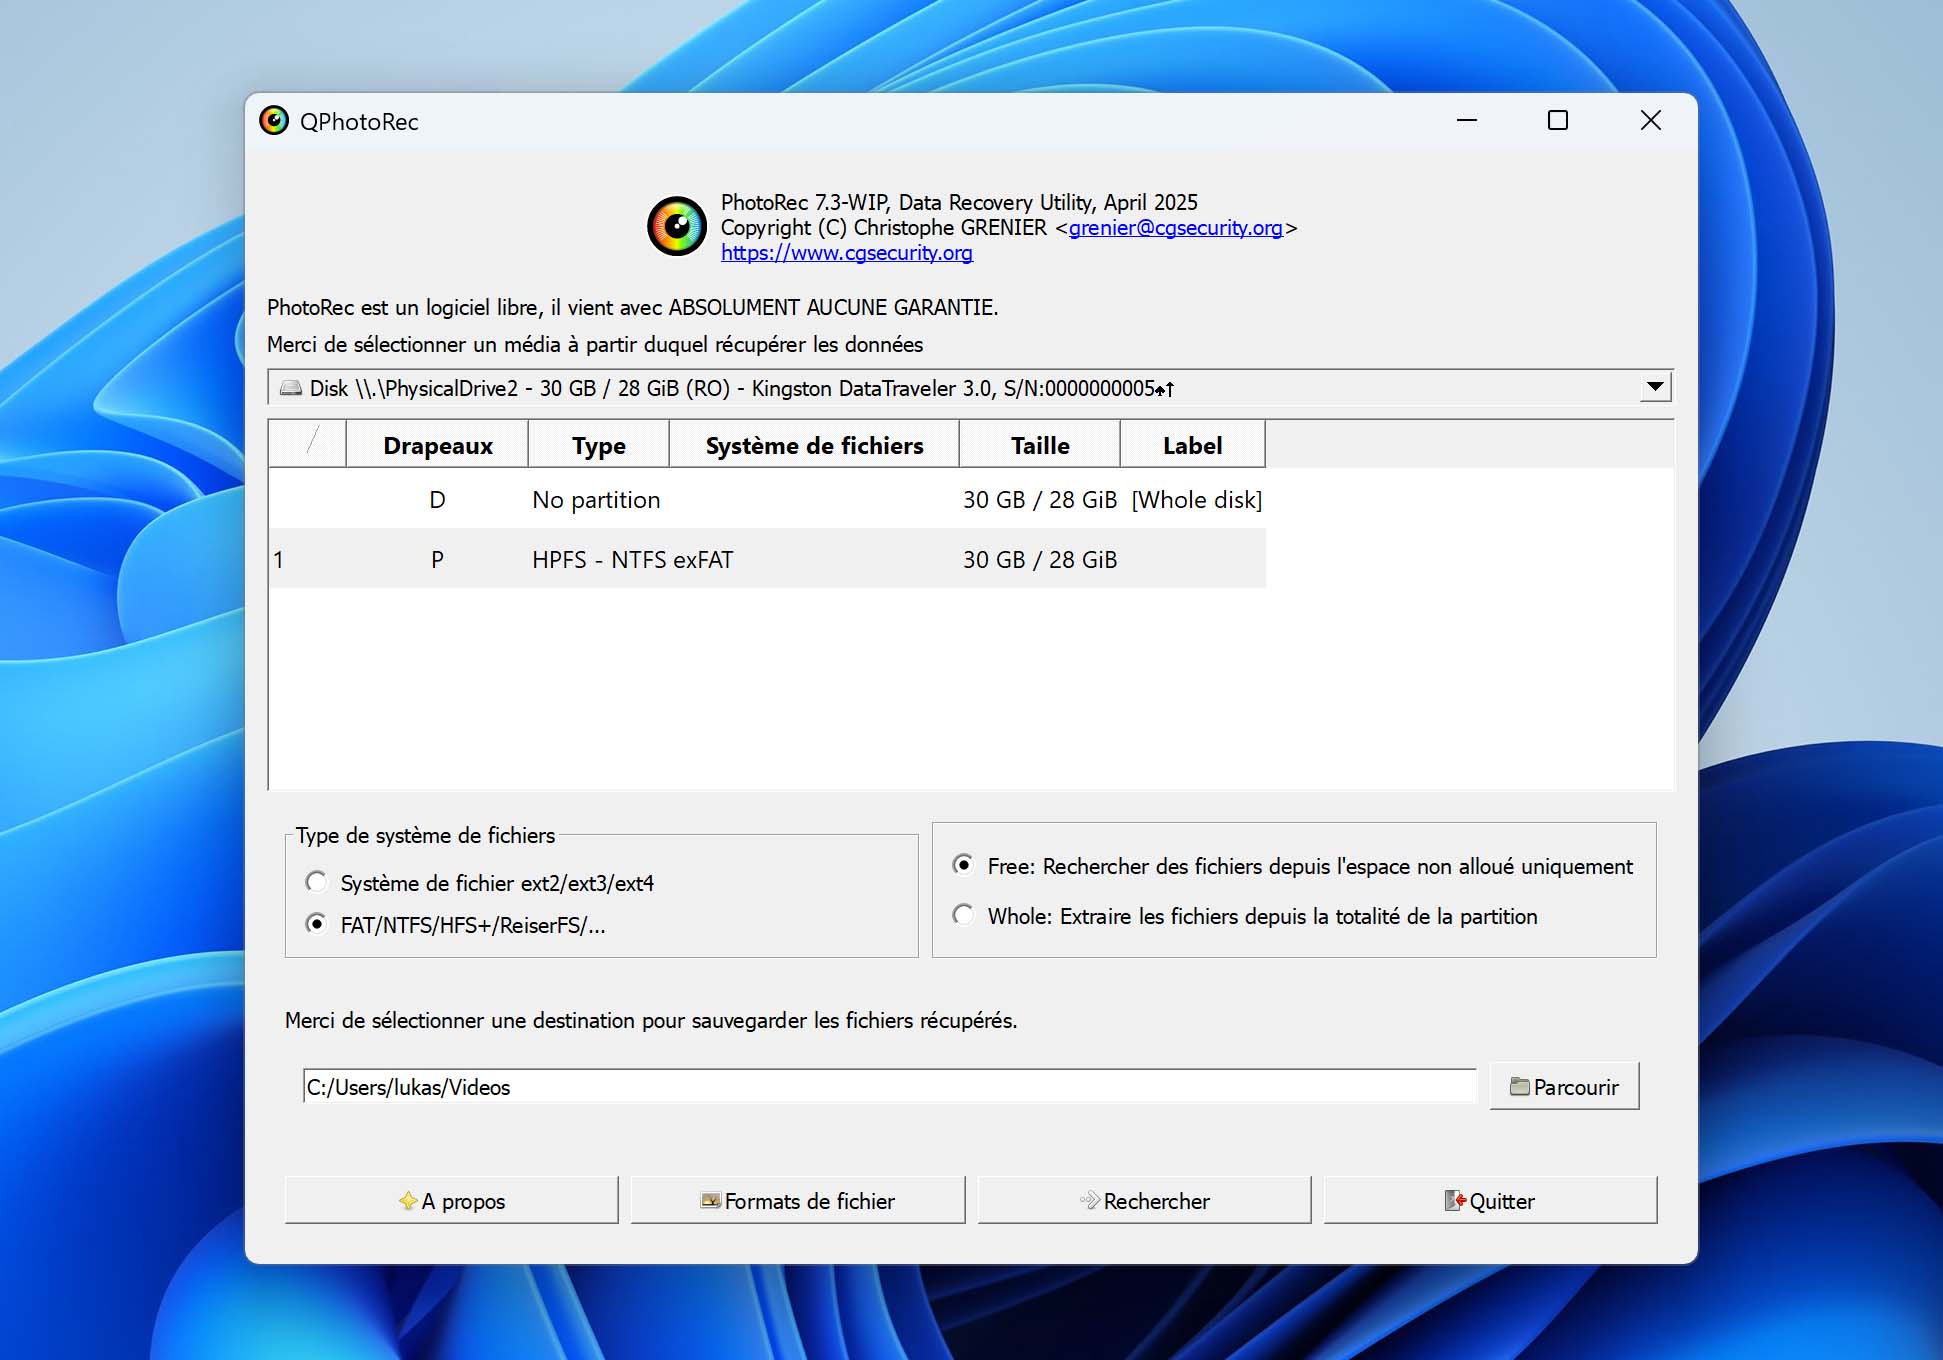
Task: Click the picture icon on Formats de fichier
Action: pos(711,1200)
